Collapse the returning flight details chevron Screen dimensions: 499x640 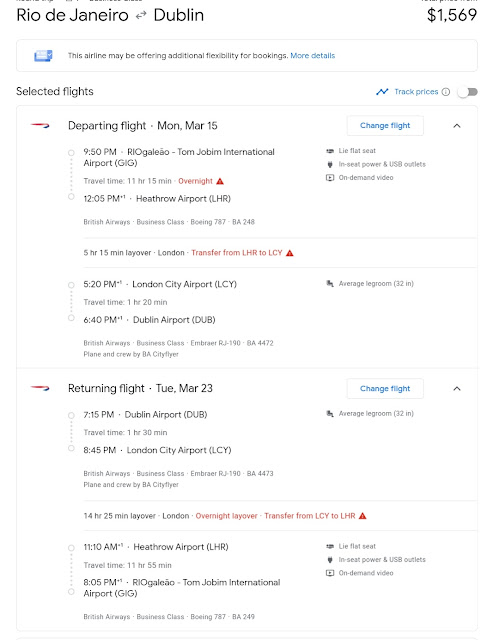(457, 389)
